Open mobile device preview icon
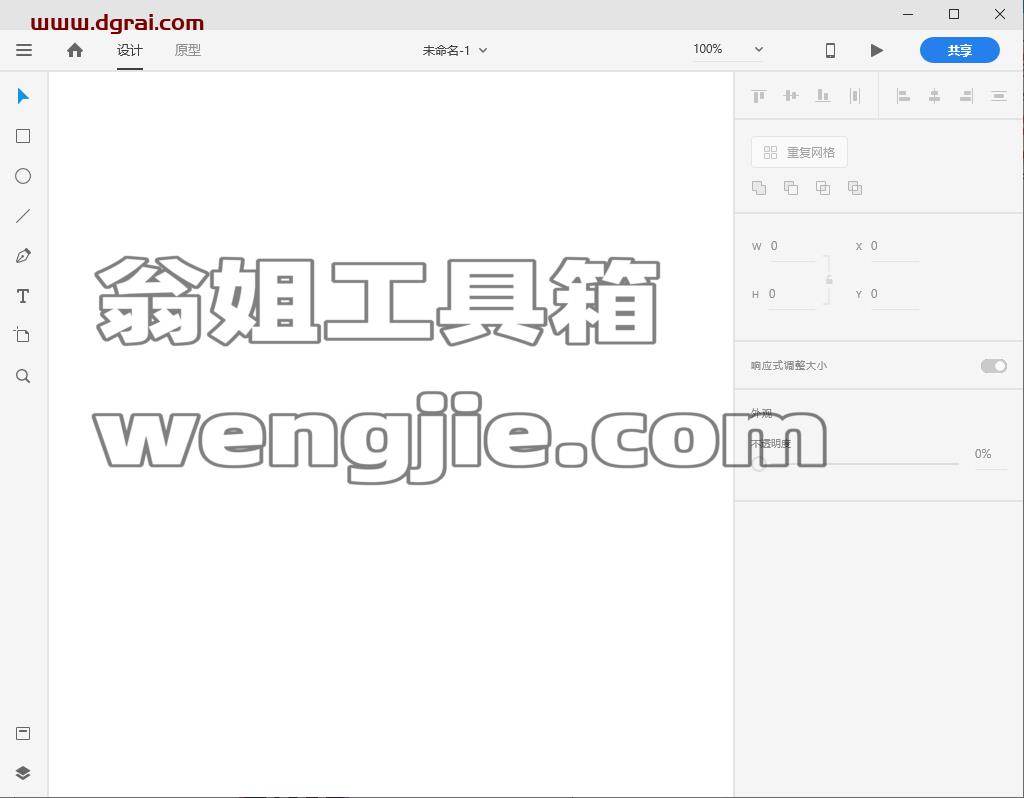 point(830,50)
